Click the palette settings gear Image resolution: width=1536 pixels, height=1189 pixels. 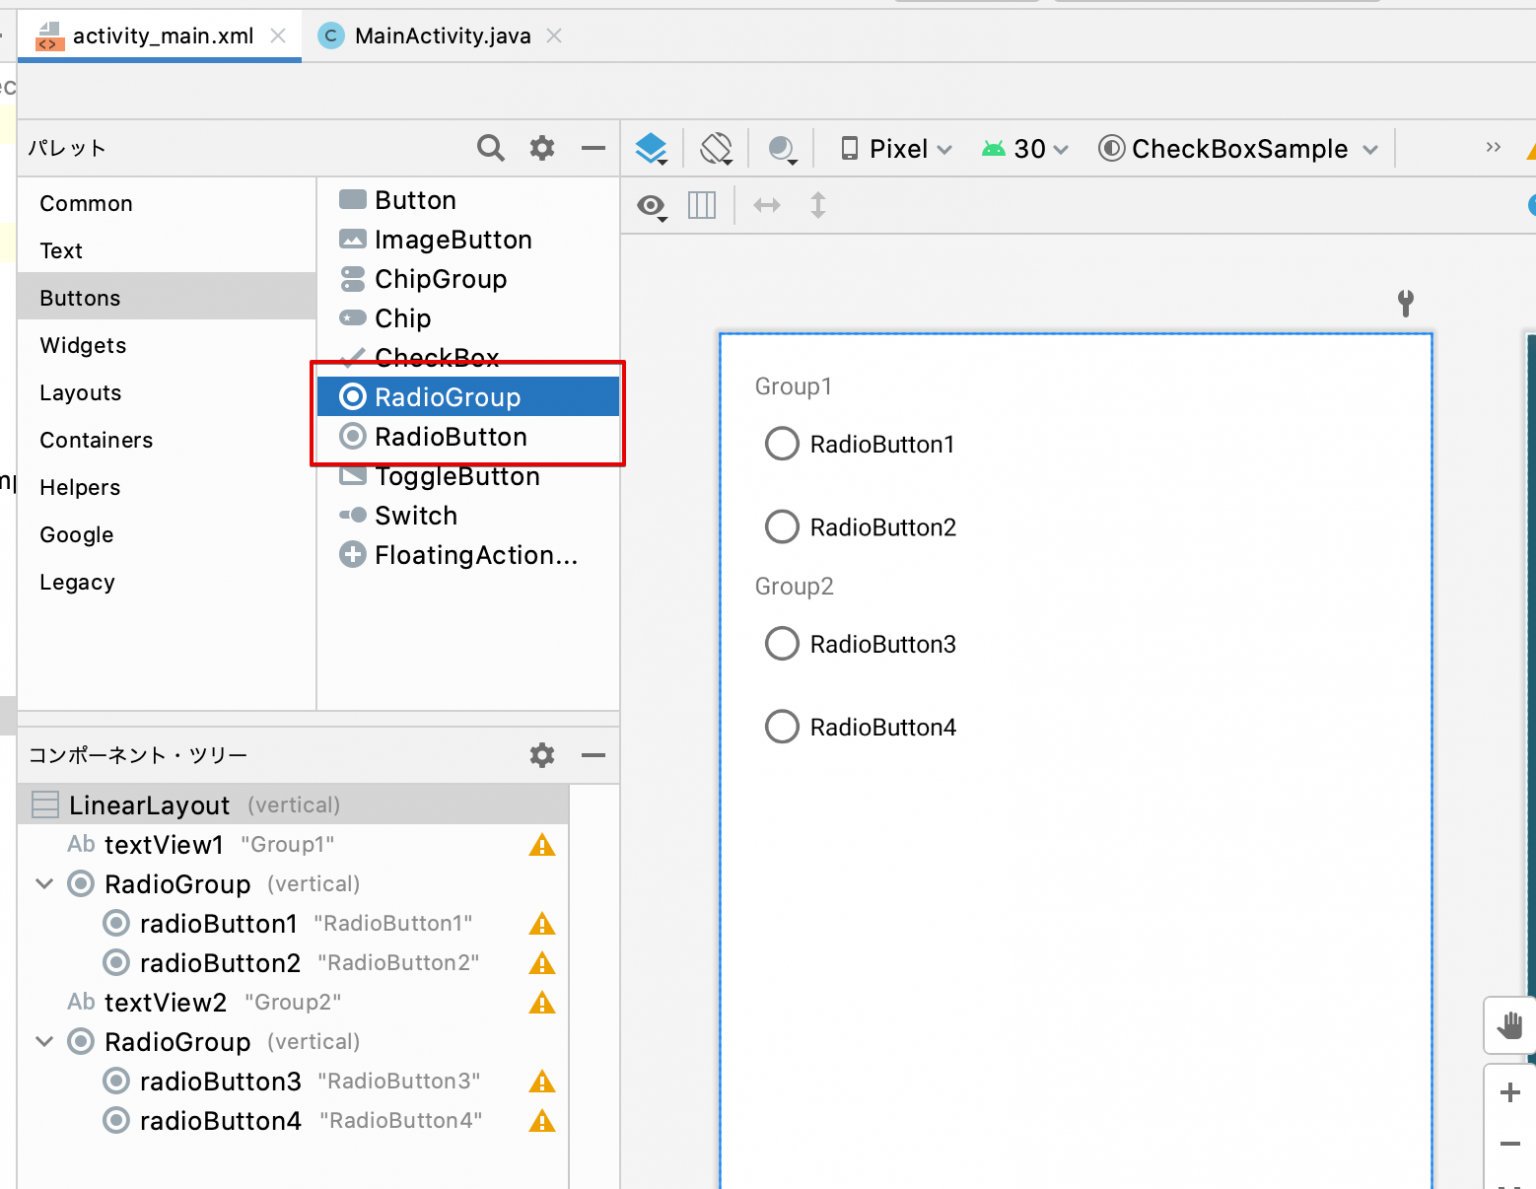542,147
